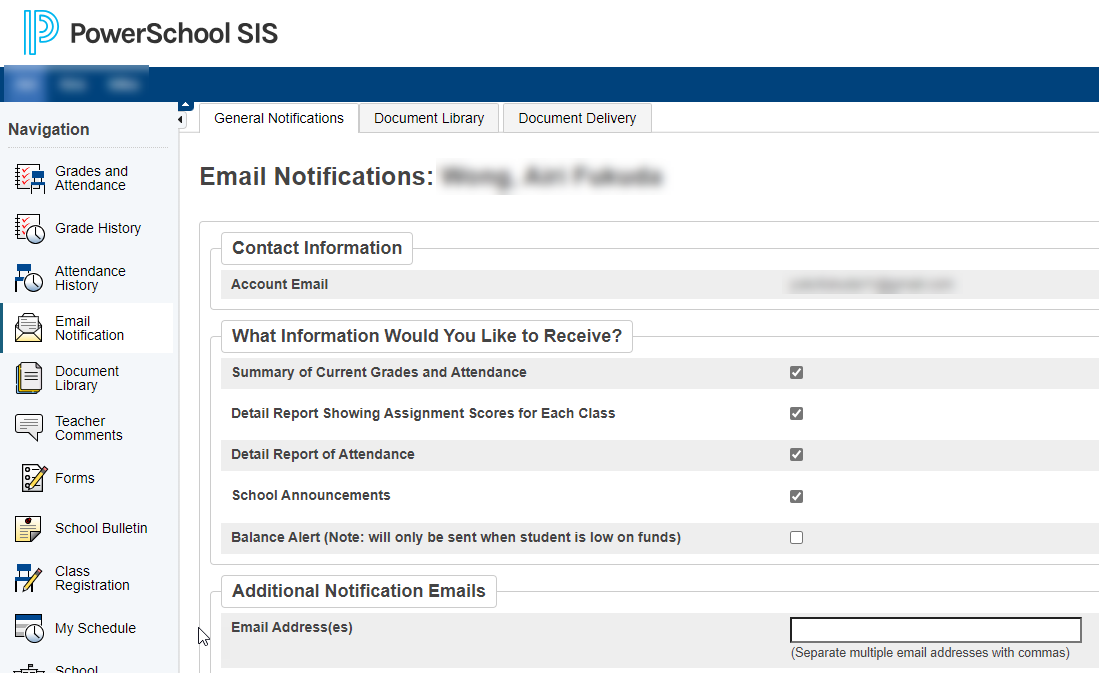Viewport: 1099px width, 673px height.
Task: Switch to the Document Library tab
Action: [429, 118]
